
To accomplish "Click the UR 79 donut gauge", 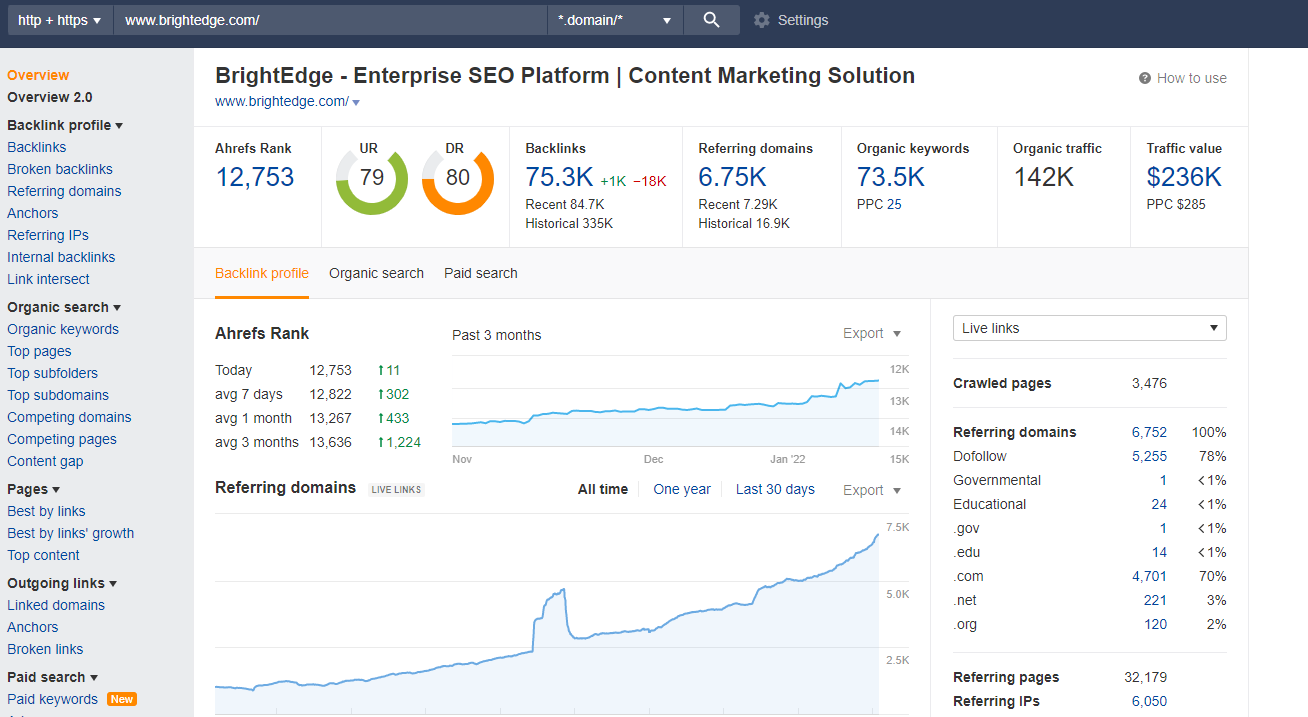I will (372, 179).
